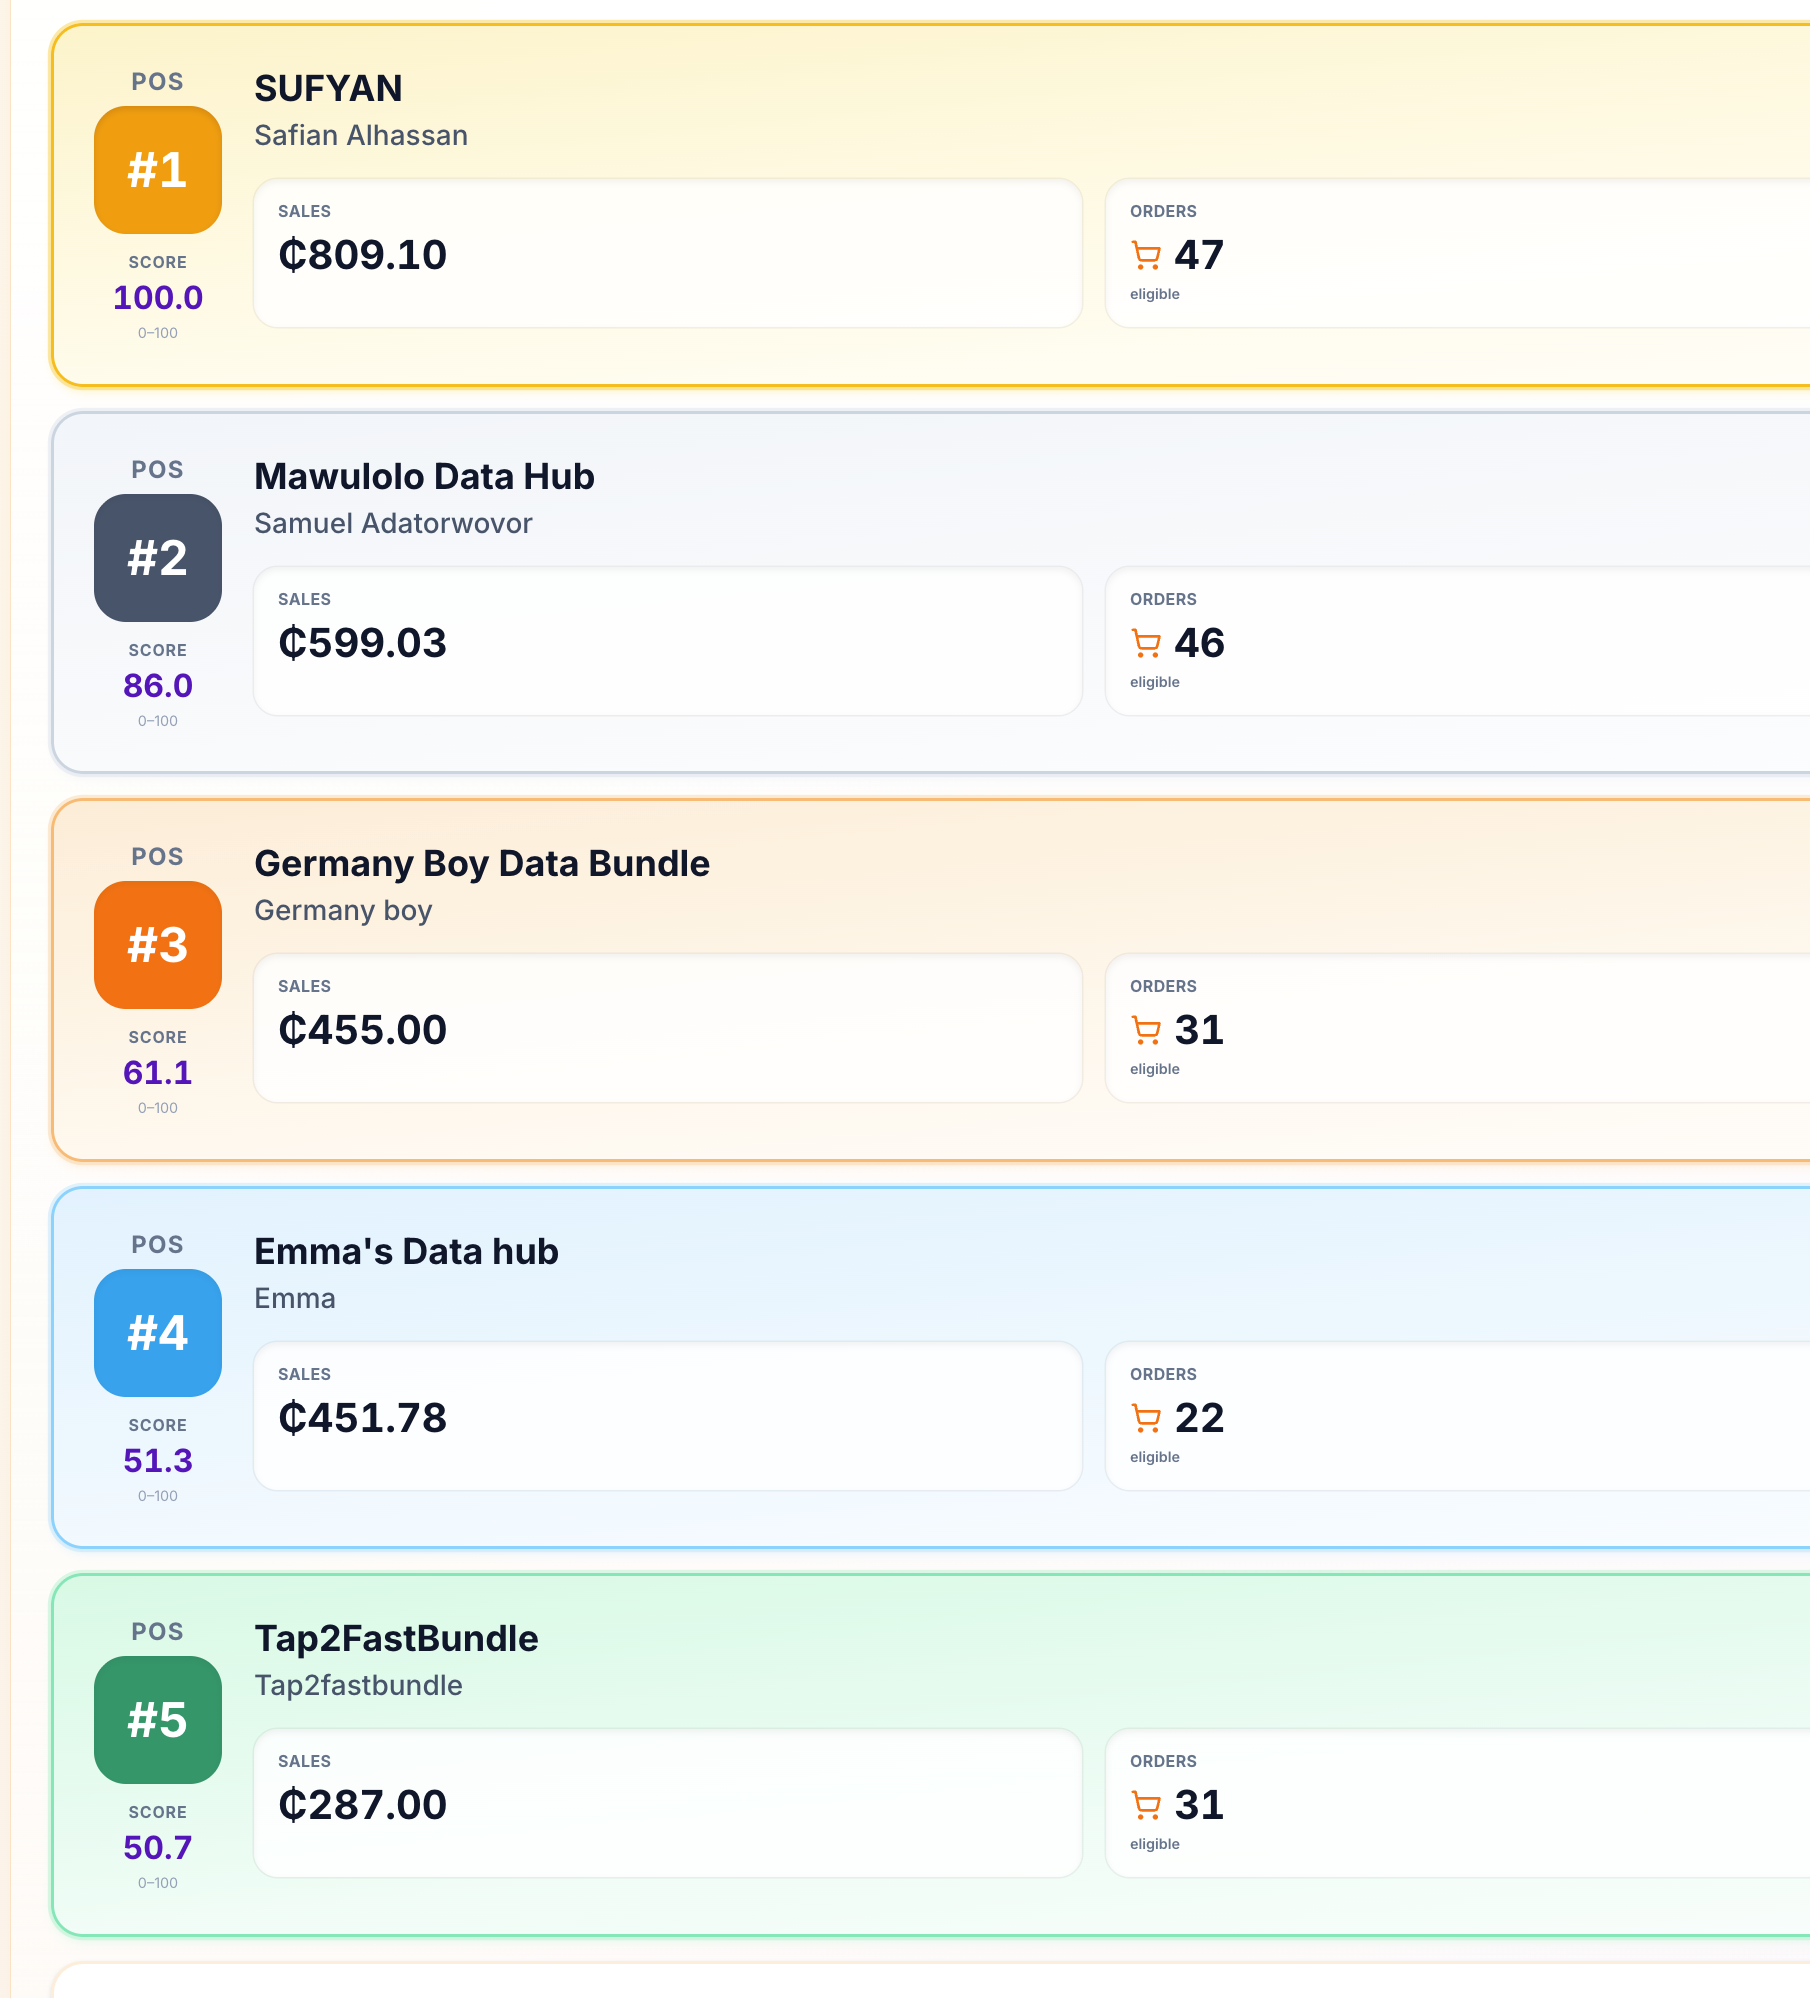Click the ₵451.78 sales card
The width and height of the screenshot is (1810, 1998).
667,1416
